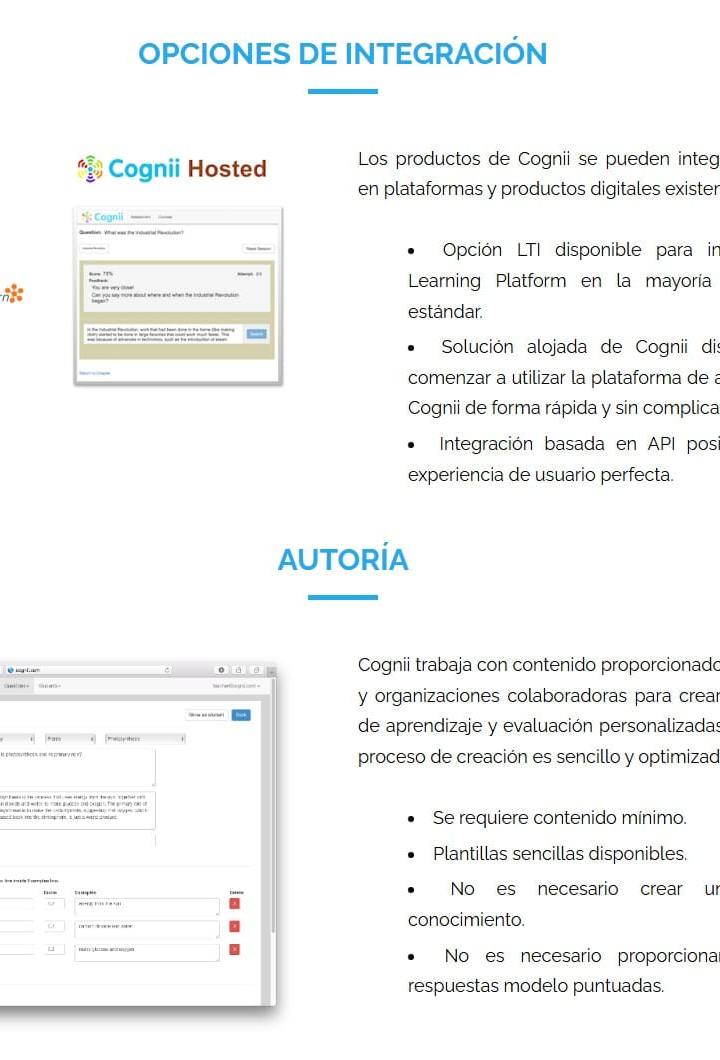Click the share icon in screenshot browser toolbar
The image size is (720, 1060).
pos(239,670)
